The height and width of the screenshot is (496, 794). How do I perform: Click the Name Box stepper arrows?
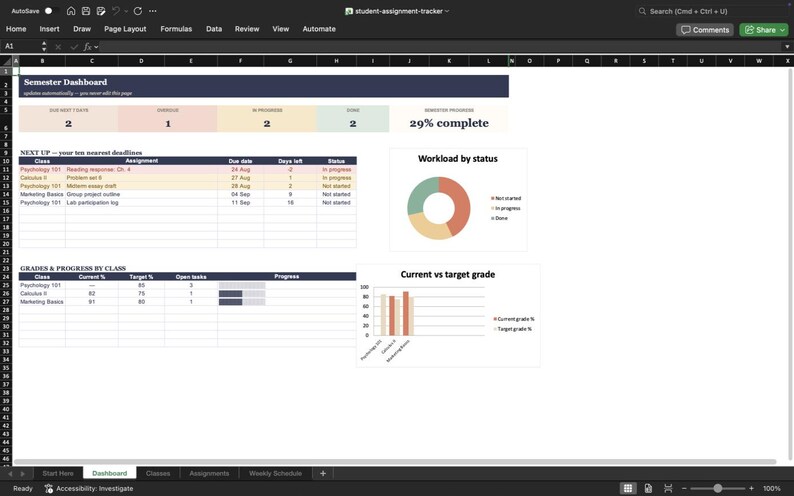(44, 46)
